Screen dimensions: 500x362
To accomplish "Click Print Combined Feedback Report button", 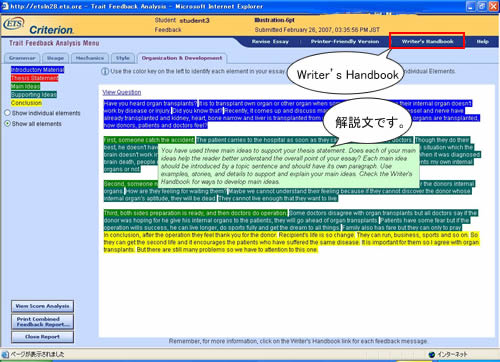I will [x=42, y=322].
